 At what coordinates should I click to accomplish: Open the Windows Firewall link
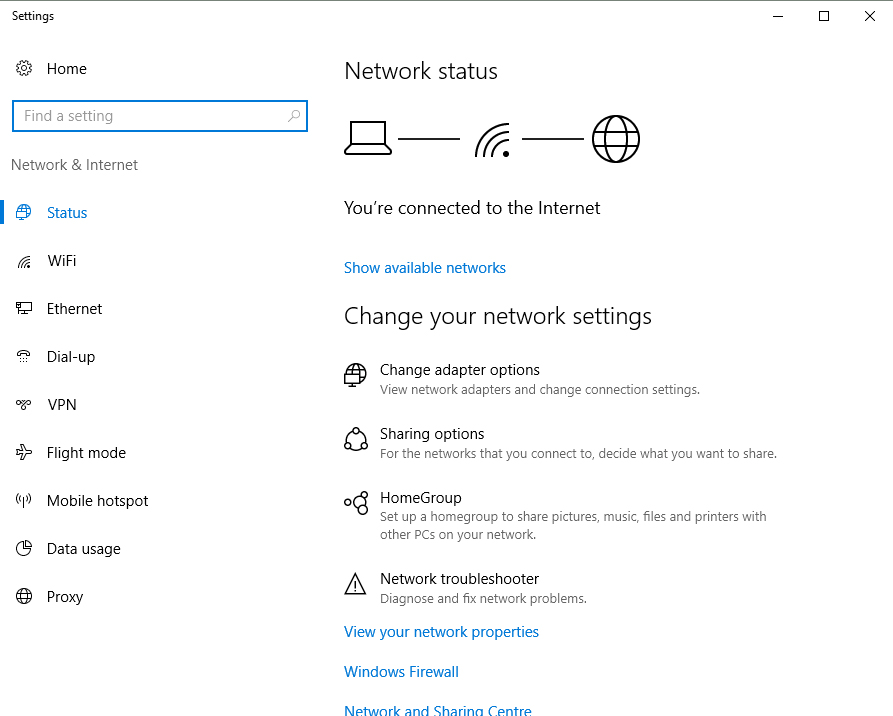[x=401, y=672]
